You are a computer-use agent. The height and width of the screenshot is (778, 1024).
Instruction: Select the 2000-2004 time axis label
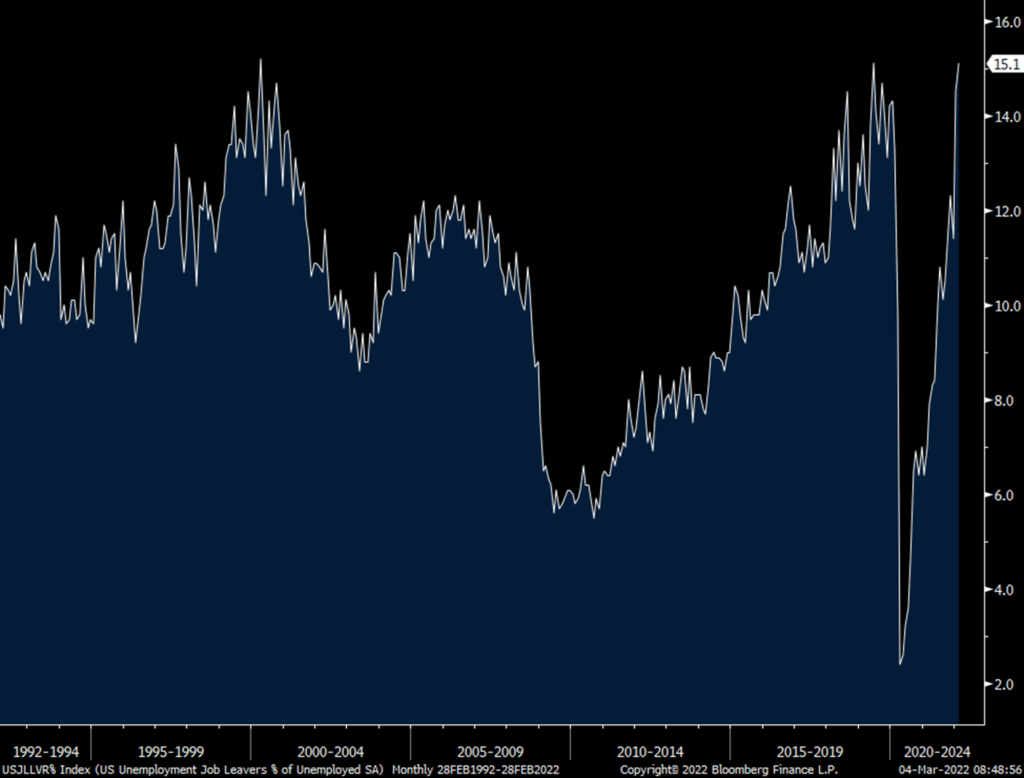click(x=330, y=752)
